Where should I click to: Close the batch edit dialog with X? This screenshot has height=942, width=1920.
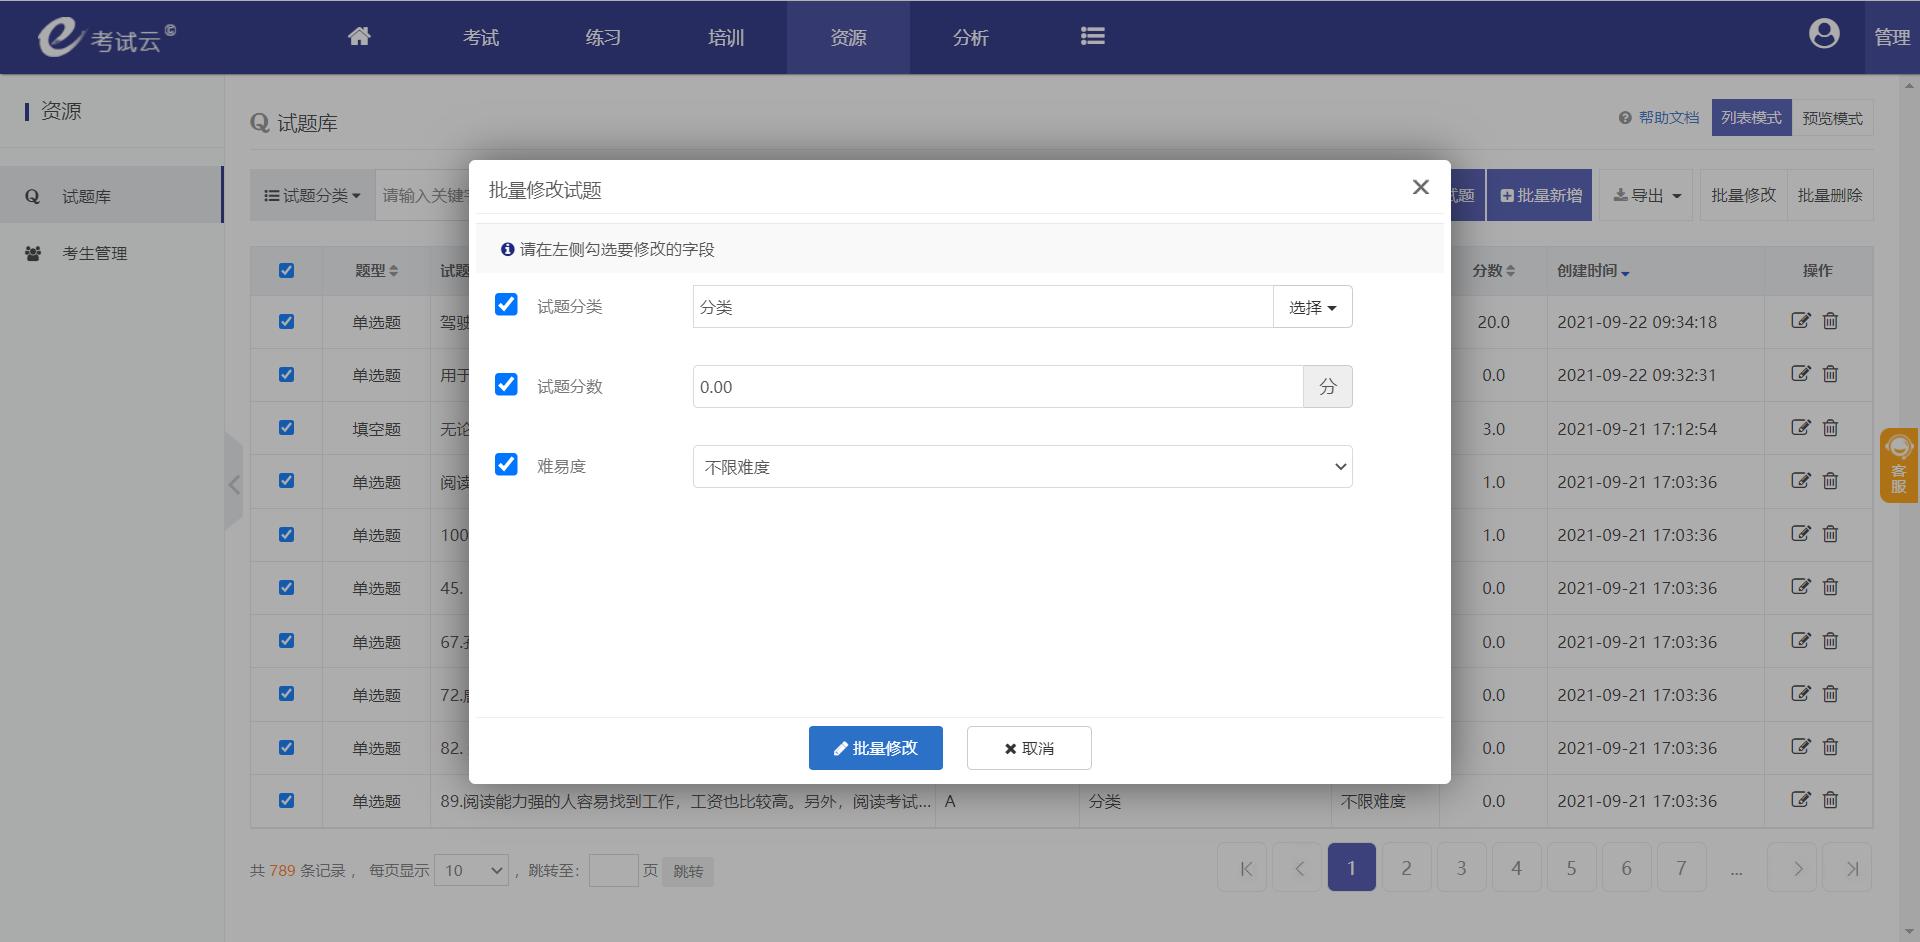click(1420, 187)
